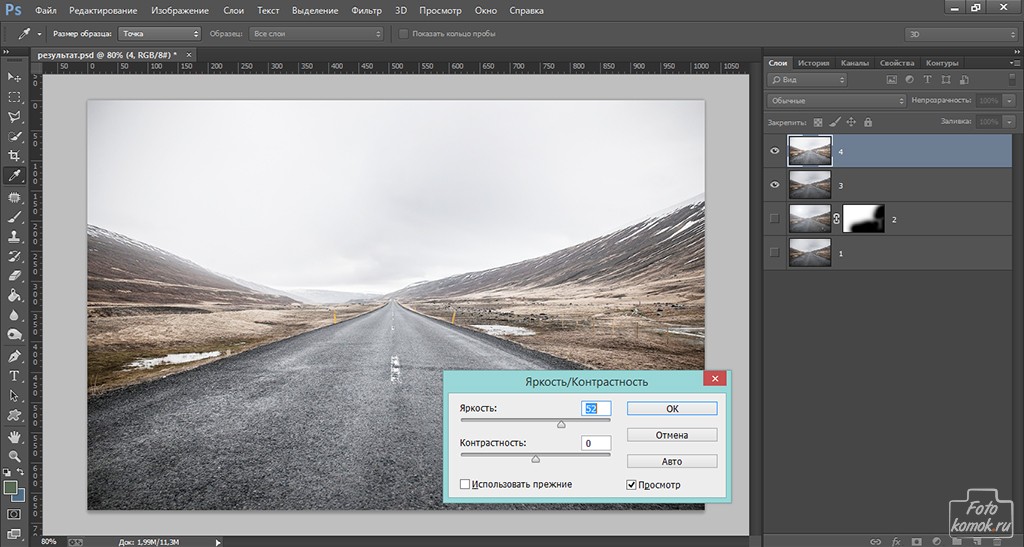Open 'Размер образца' Точка dropdown
The height and width of the screenshot is (547, 1024).
point(159,33)
